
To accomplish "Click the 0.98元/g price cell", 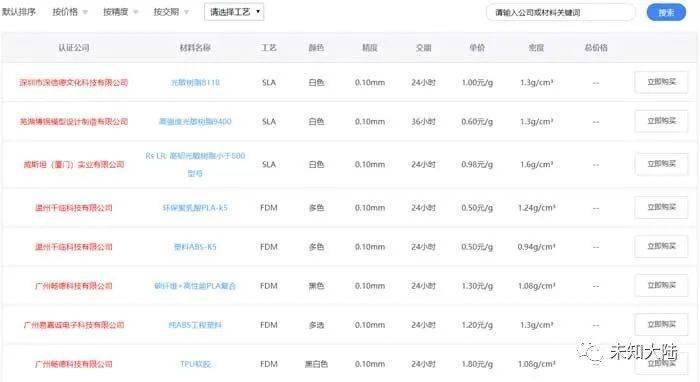I will [477, 165].
